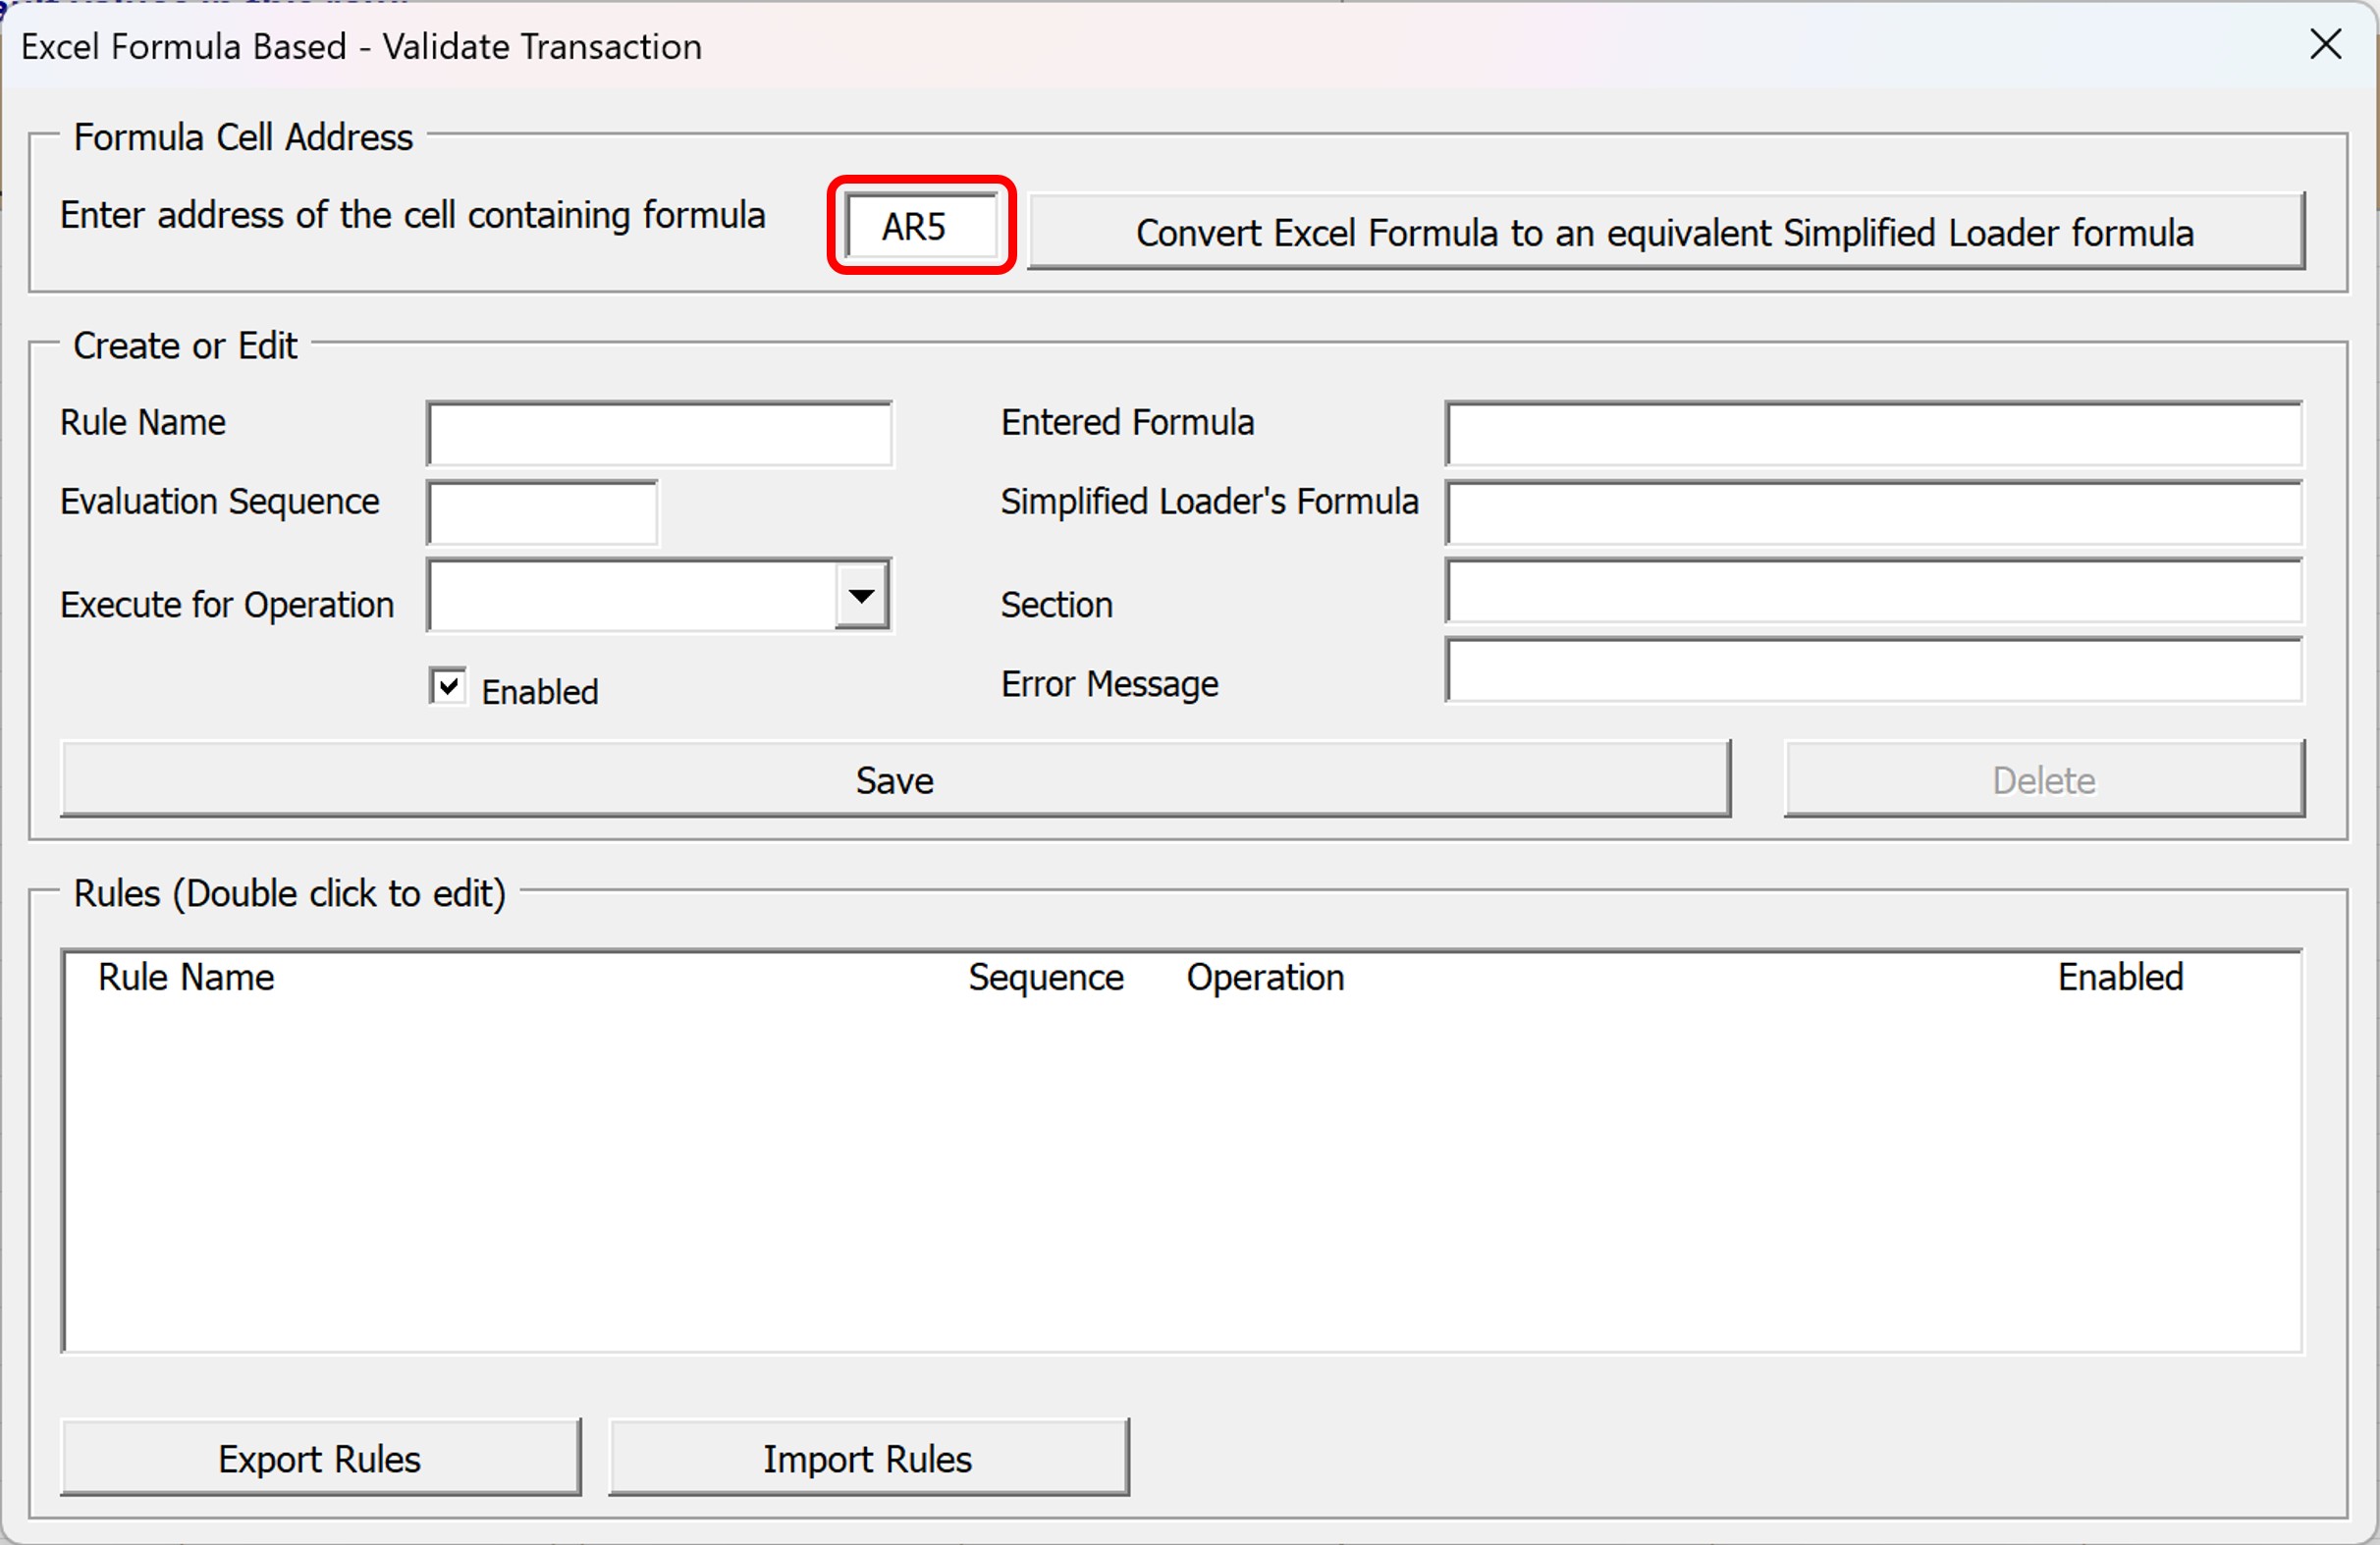The height and width of the screenshot is (1545, 2380).
Task: Click the Delete rule button
Action: [x=2043, y=780]
